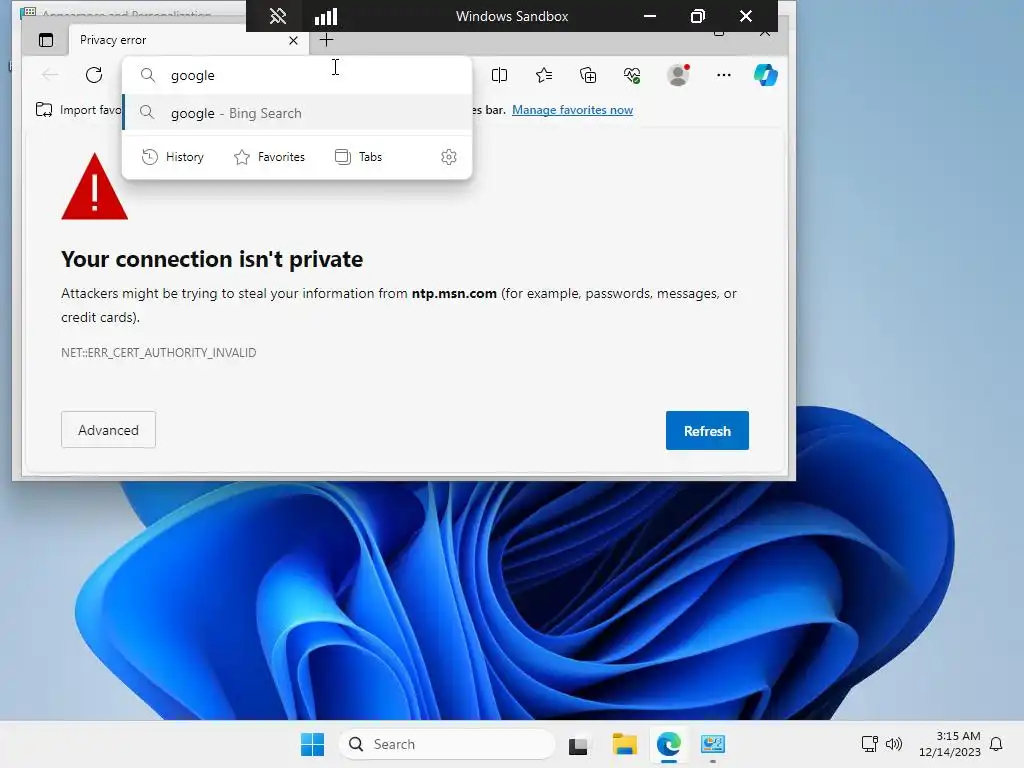Filter suggestions by History
Screen dimensions: 1024x768
click(x=173, y=157)
